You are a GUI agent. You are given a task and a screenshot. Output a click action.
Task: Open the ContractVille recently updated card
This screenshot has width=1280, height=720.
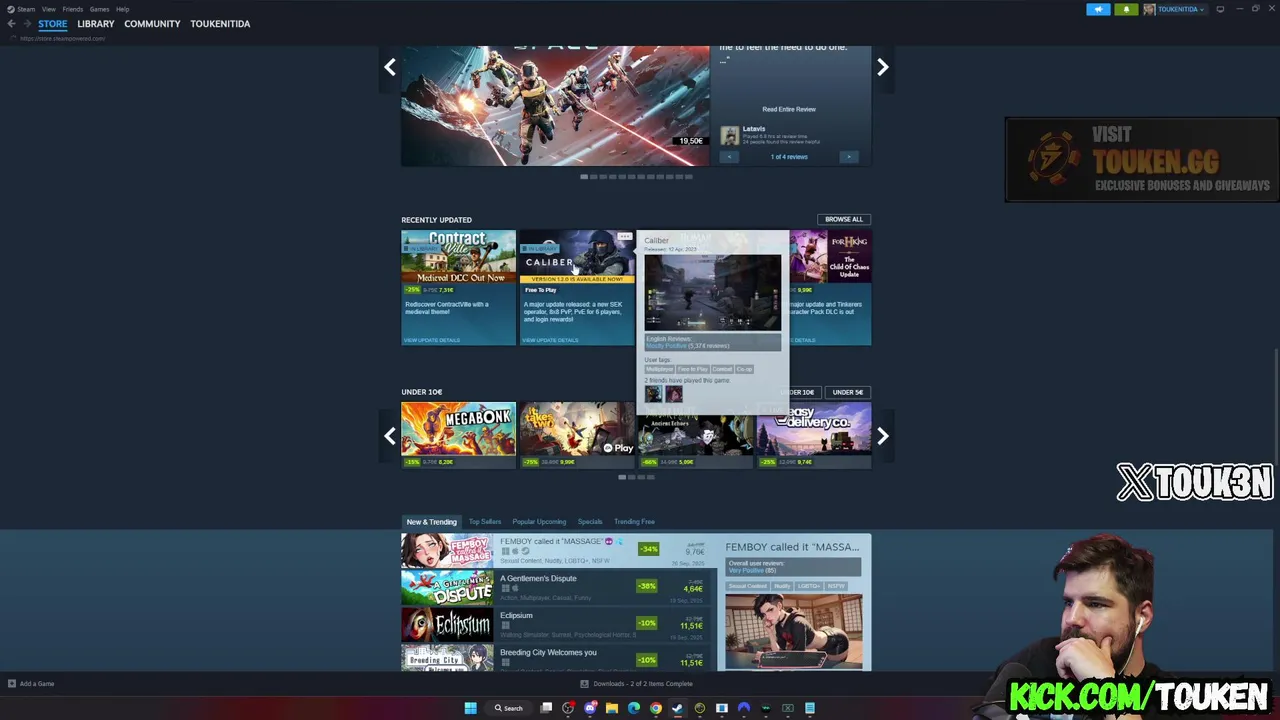458,288
